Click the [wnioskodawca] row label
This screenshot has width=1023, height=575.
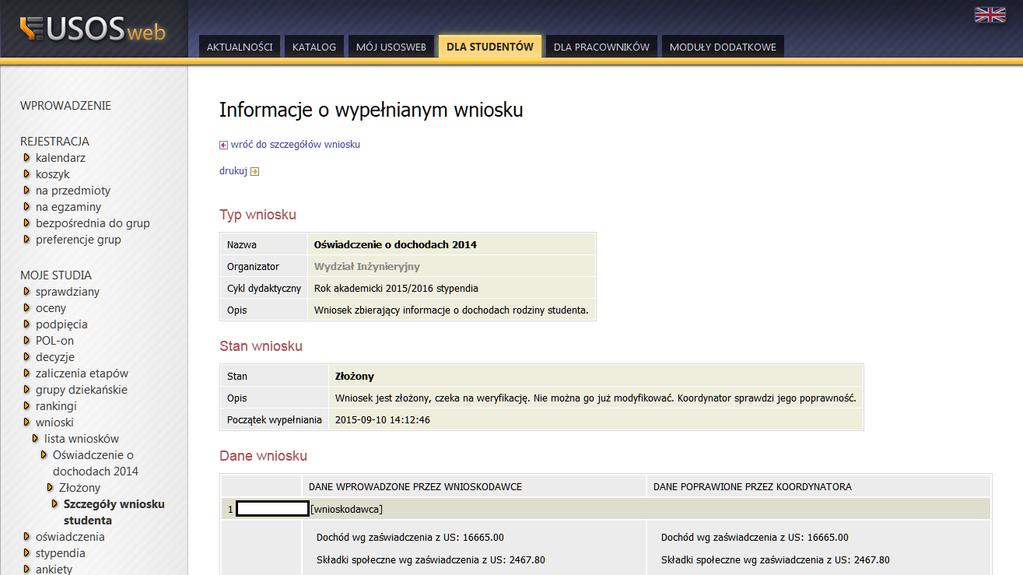[x=346, y=509]
